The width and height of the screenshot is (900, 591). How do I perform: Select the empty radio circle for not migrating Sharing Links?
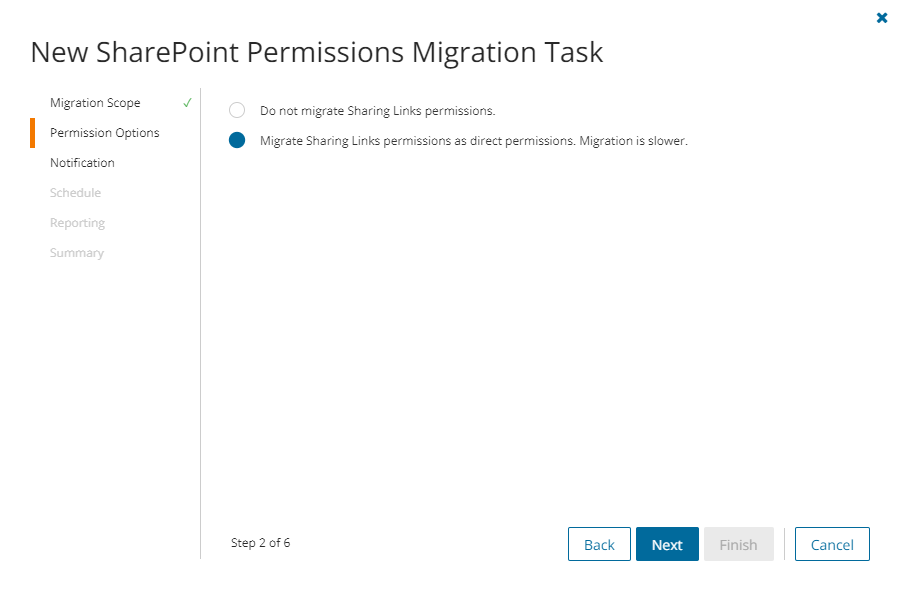tap(237, 111)
